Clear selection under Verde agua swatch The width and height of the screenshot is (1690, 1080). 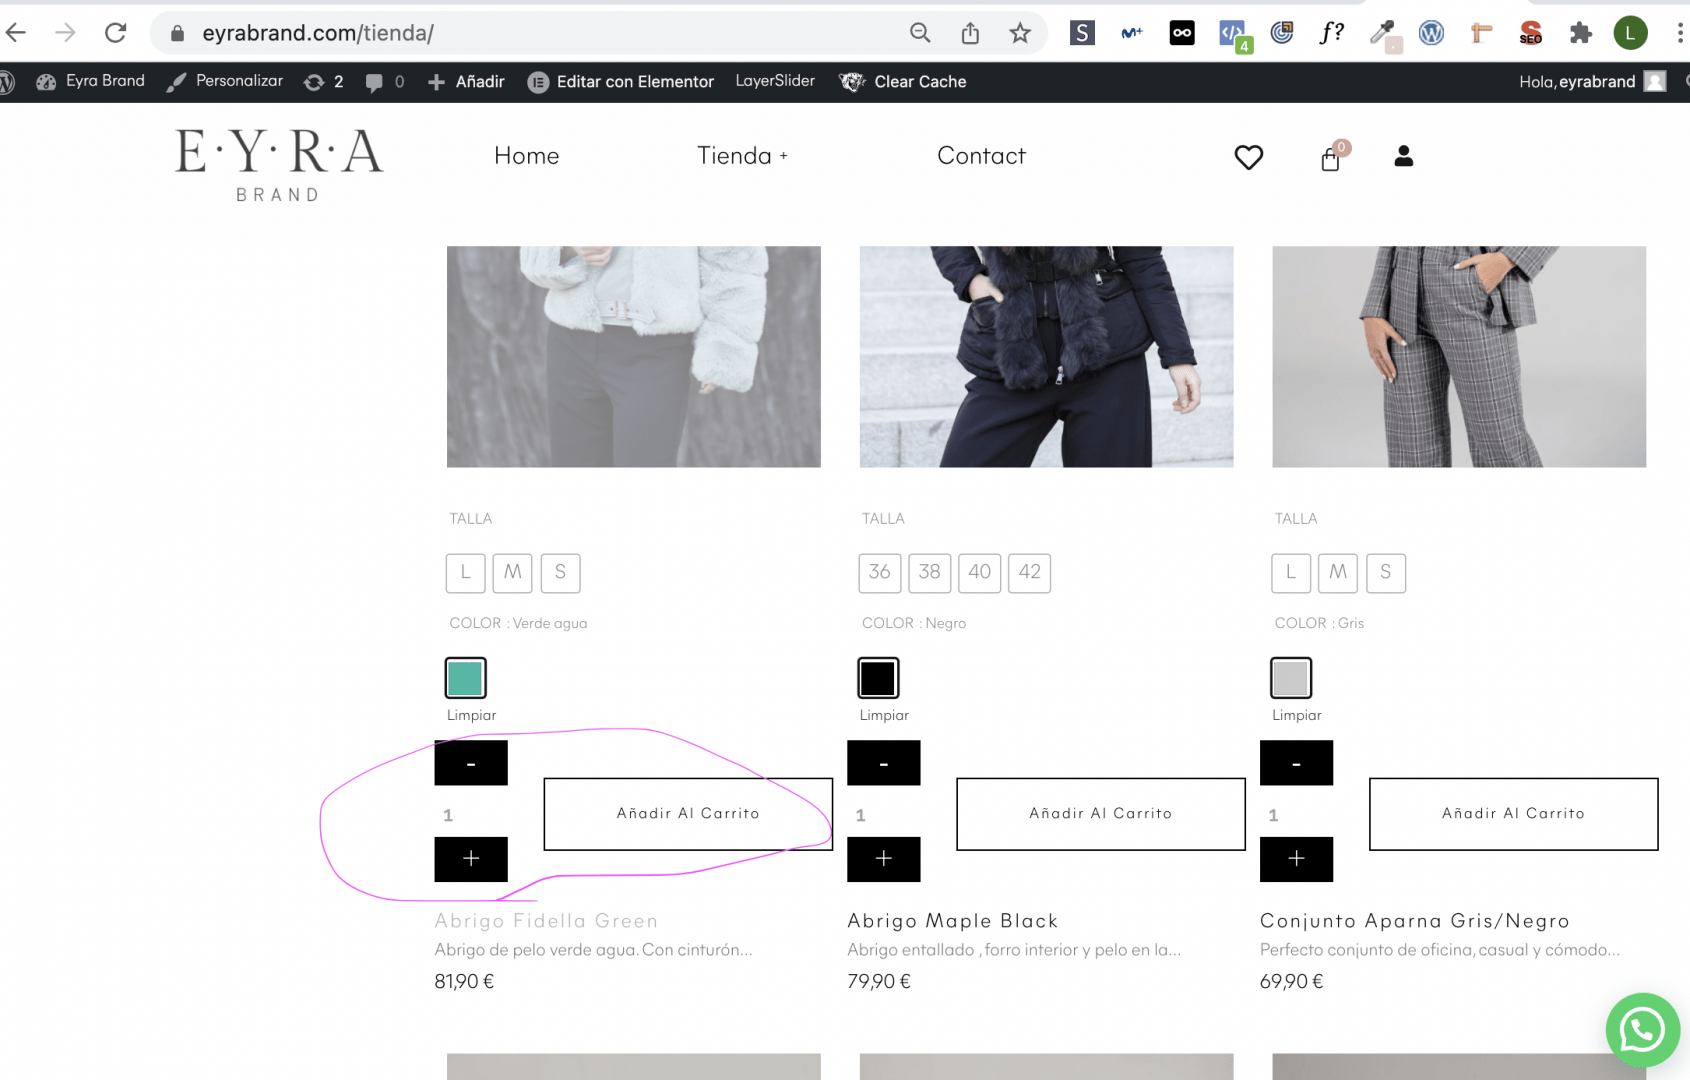pyautogui.click(x=471, y=715)
